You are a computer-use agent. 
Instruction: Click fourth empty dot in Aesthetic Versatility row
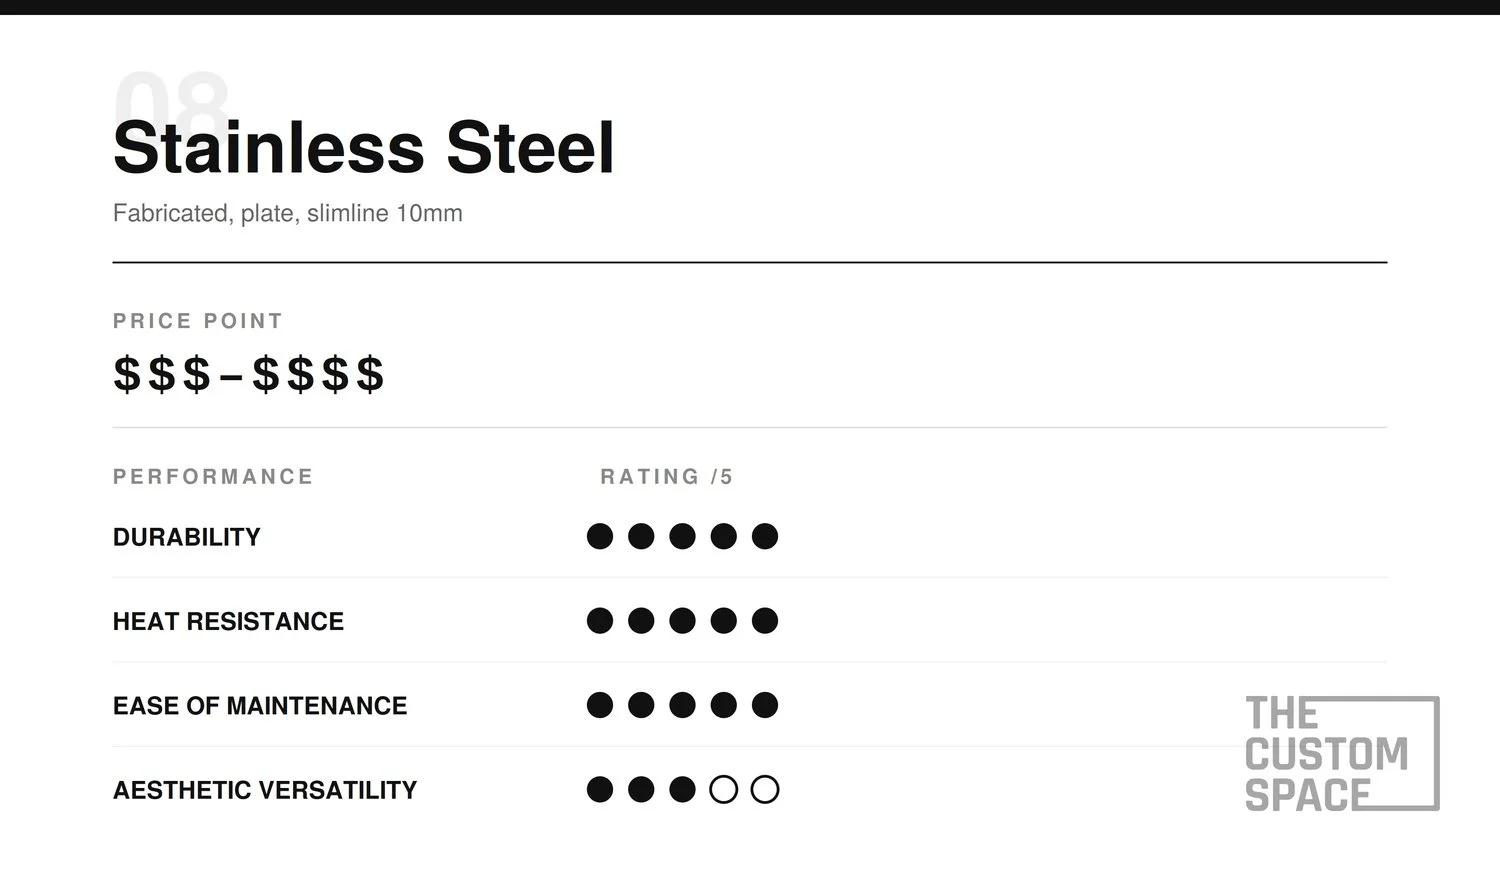pyautogui.click(x=724, y=790)
